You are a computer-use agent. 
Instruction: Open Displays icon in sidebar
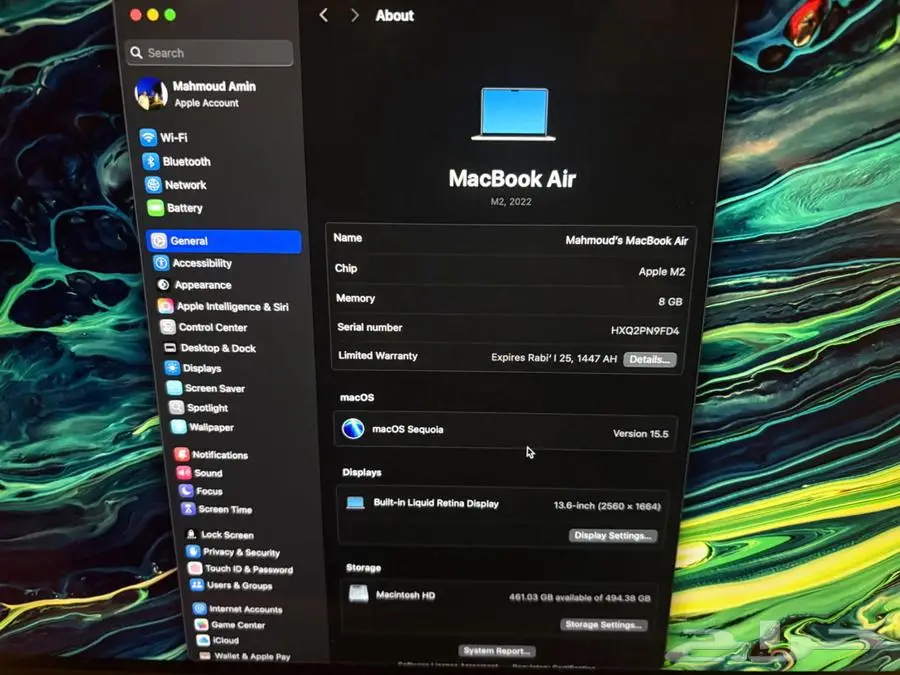point(172,368)
